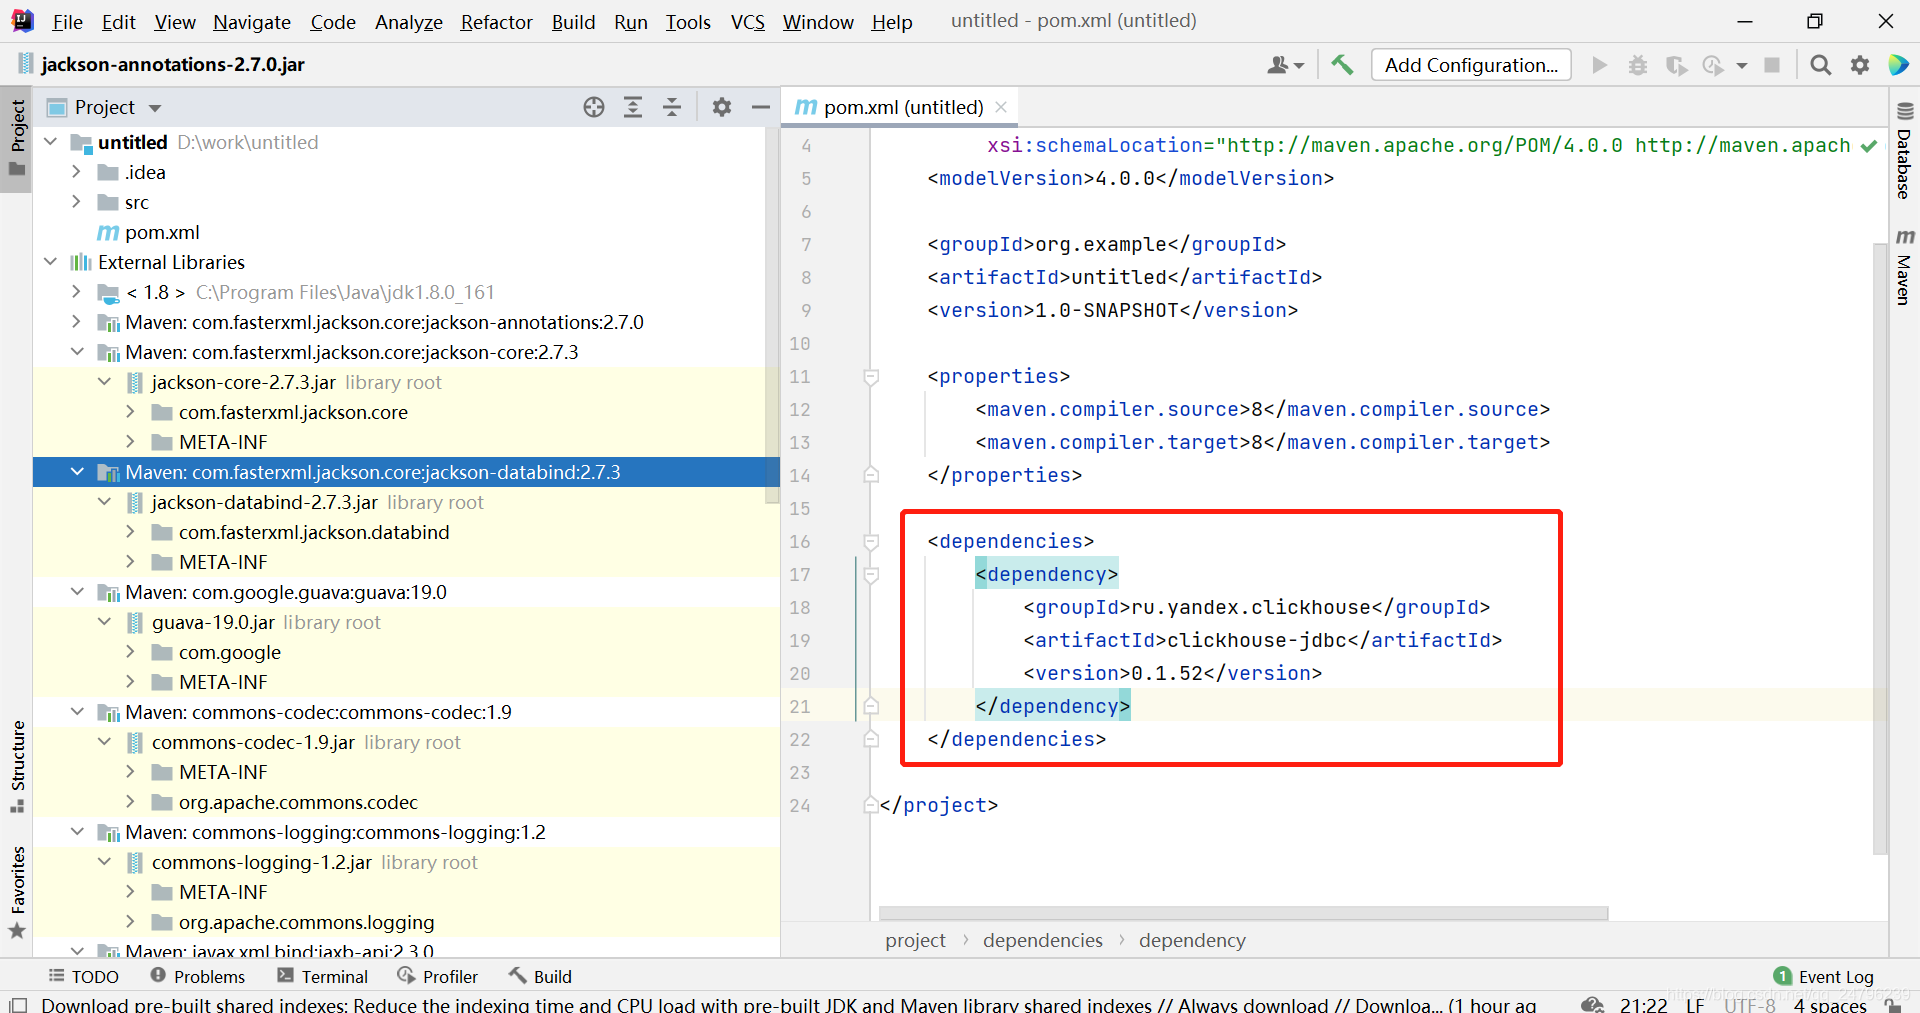Click the Build Project hammer icon
Screen dimensions: 1920x1013
click(1342, 65)
